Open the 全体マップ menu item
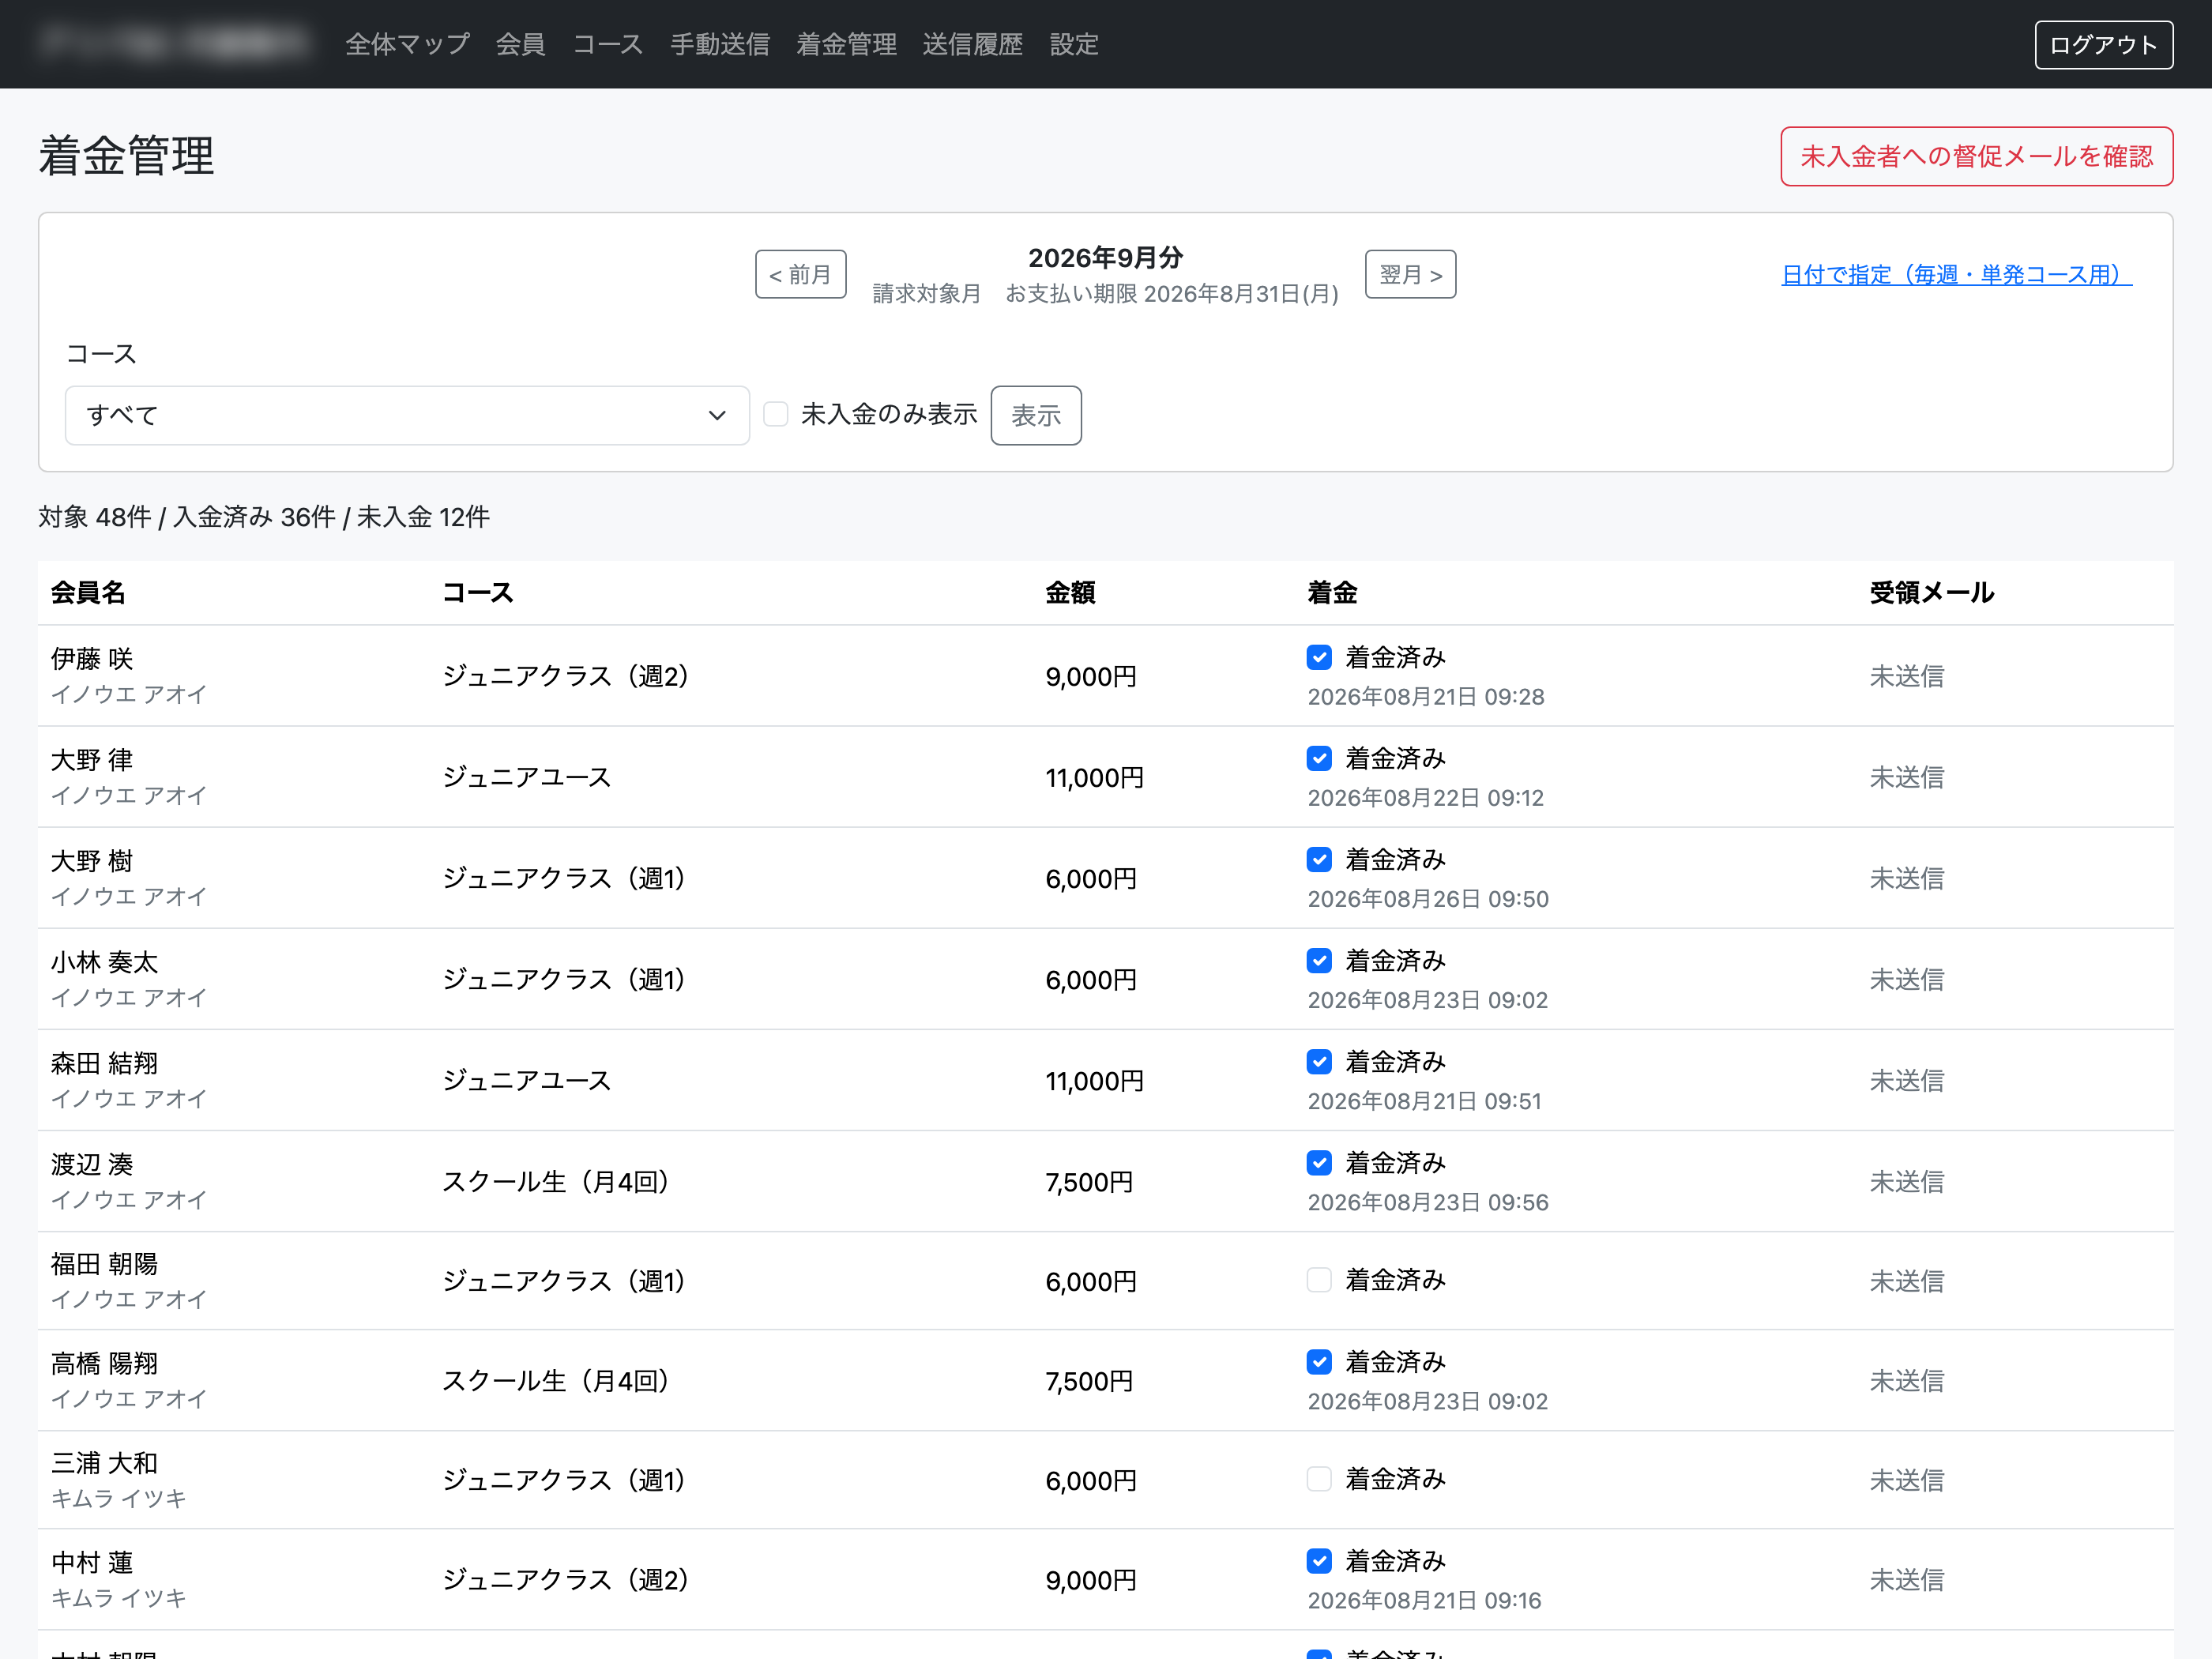Screen dimensions: 2212x1659 point(407,44)
